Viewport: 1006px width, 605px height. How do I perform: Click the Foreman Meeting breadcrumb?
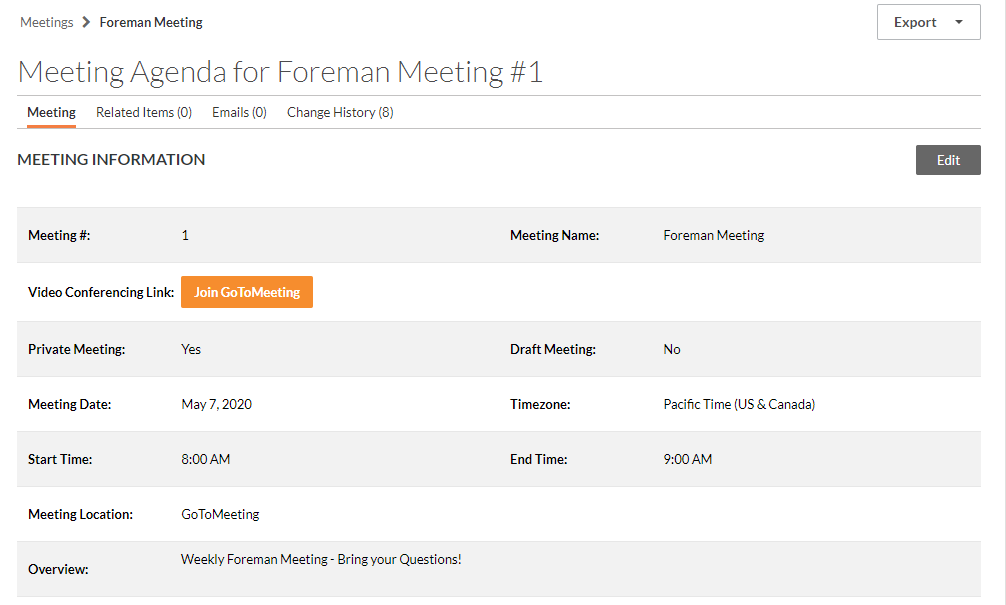[151, 22]
